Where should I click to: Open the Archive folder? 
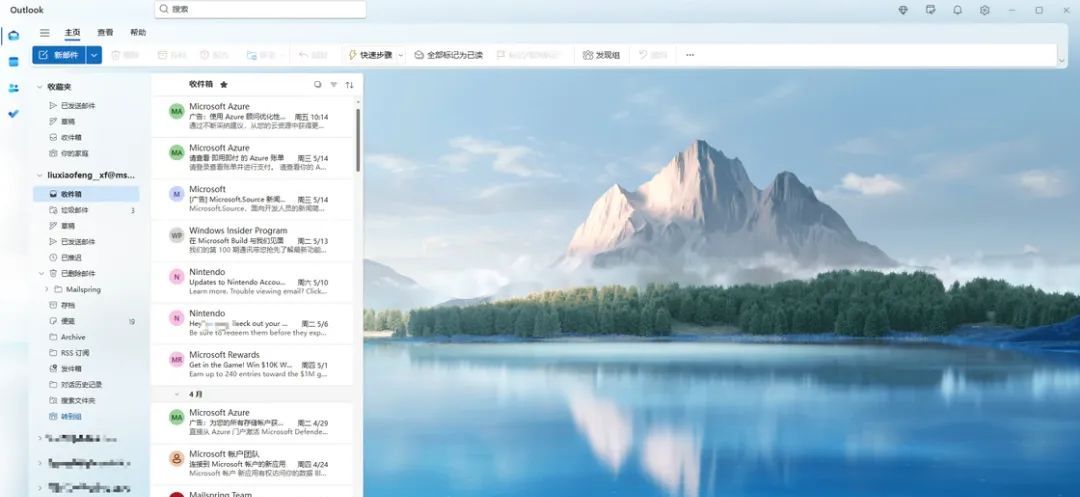pyautogui.click(x=87, y=337)
